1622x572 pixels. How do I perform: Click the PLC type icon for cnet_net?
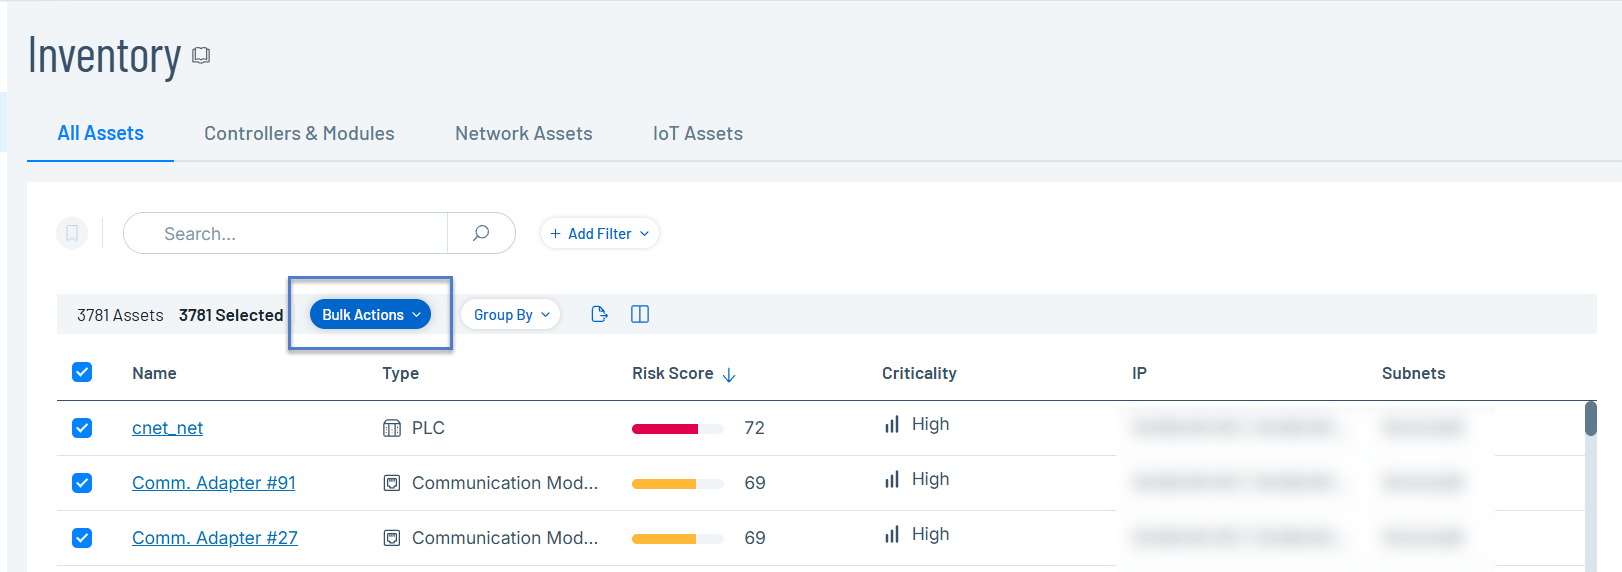pos(392,428)
